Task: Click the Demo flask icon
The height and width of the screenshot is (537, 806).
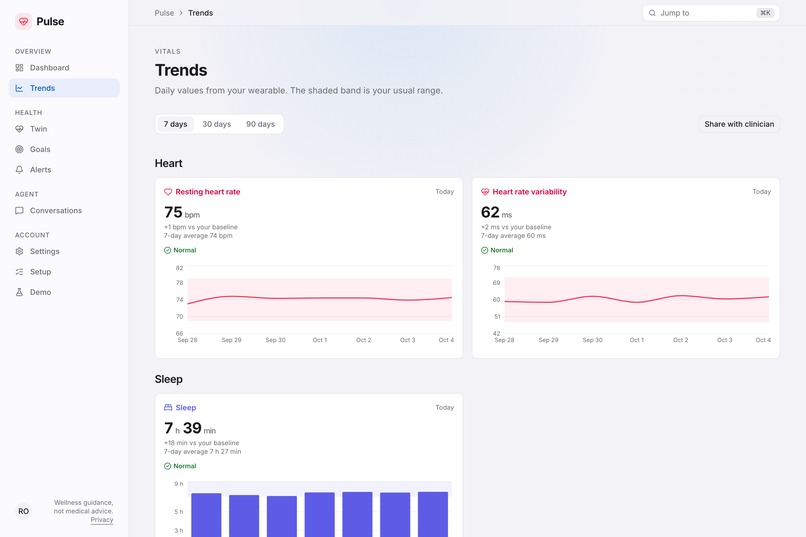Action: [x=19, y=292]
